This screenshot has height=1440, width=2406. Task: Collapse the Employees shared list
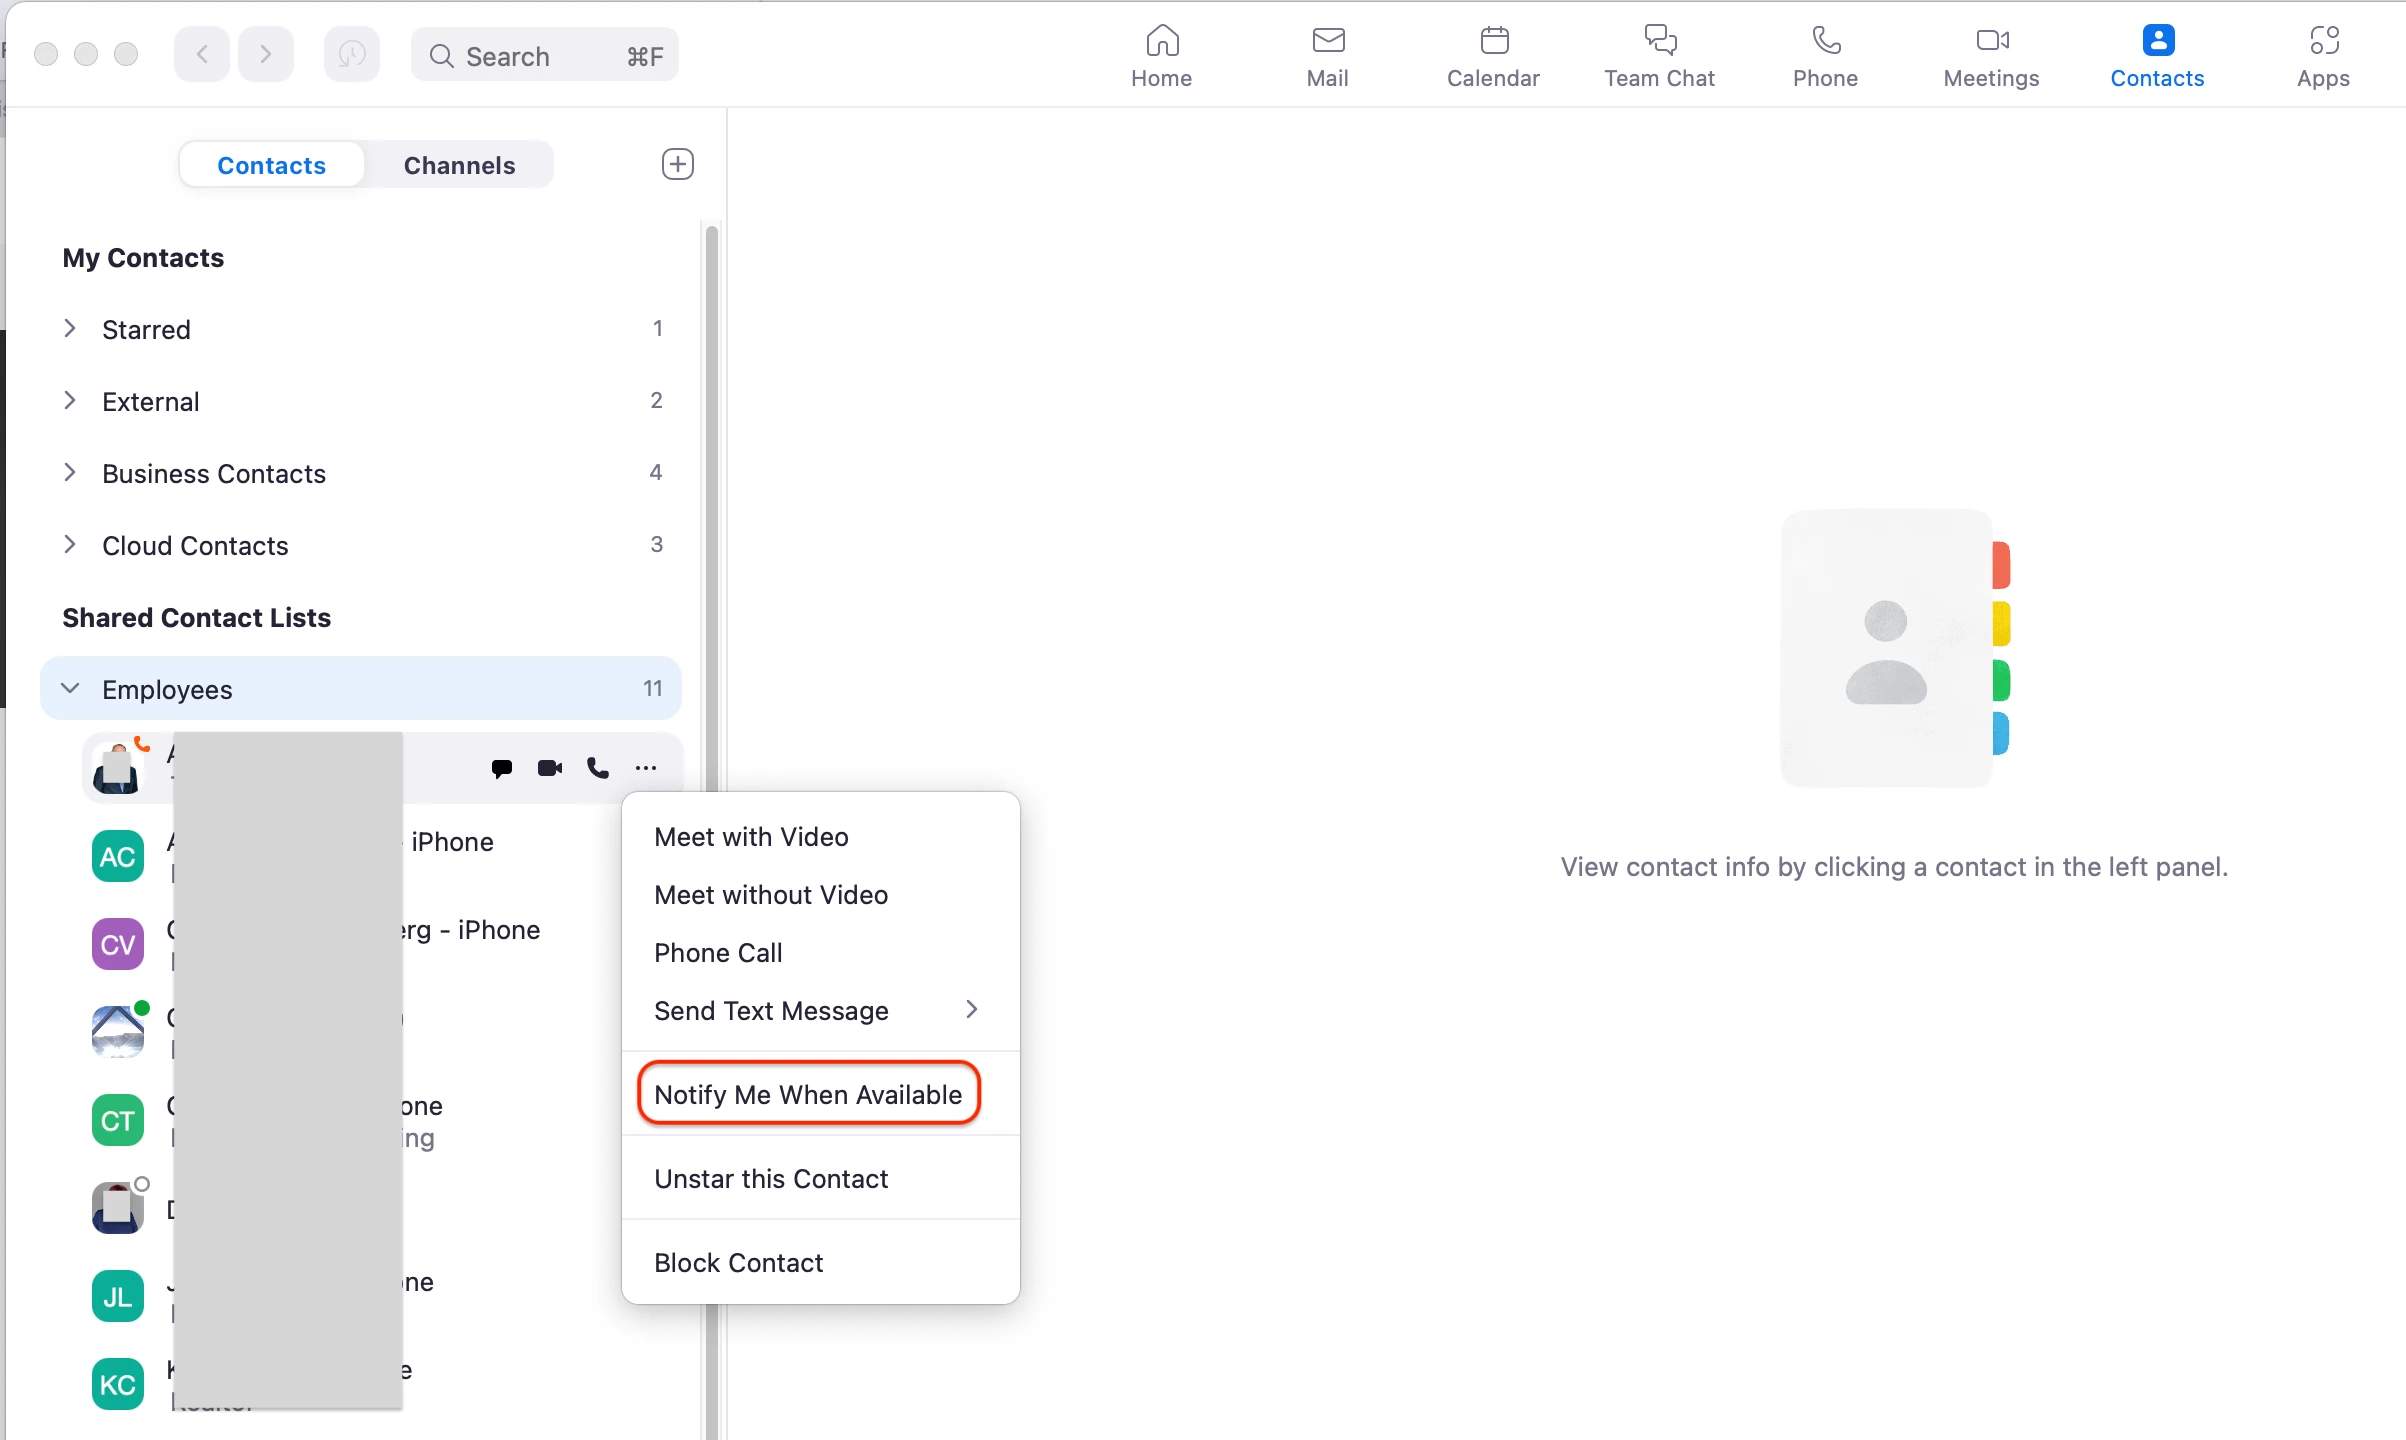[70, 689]
